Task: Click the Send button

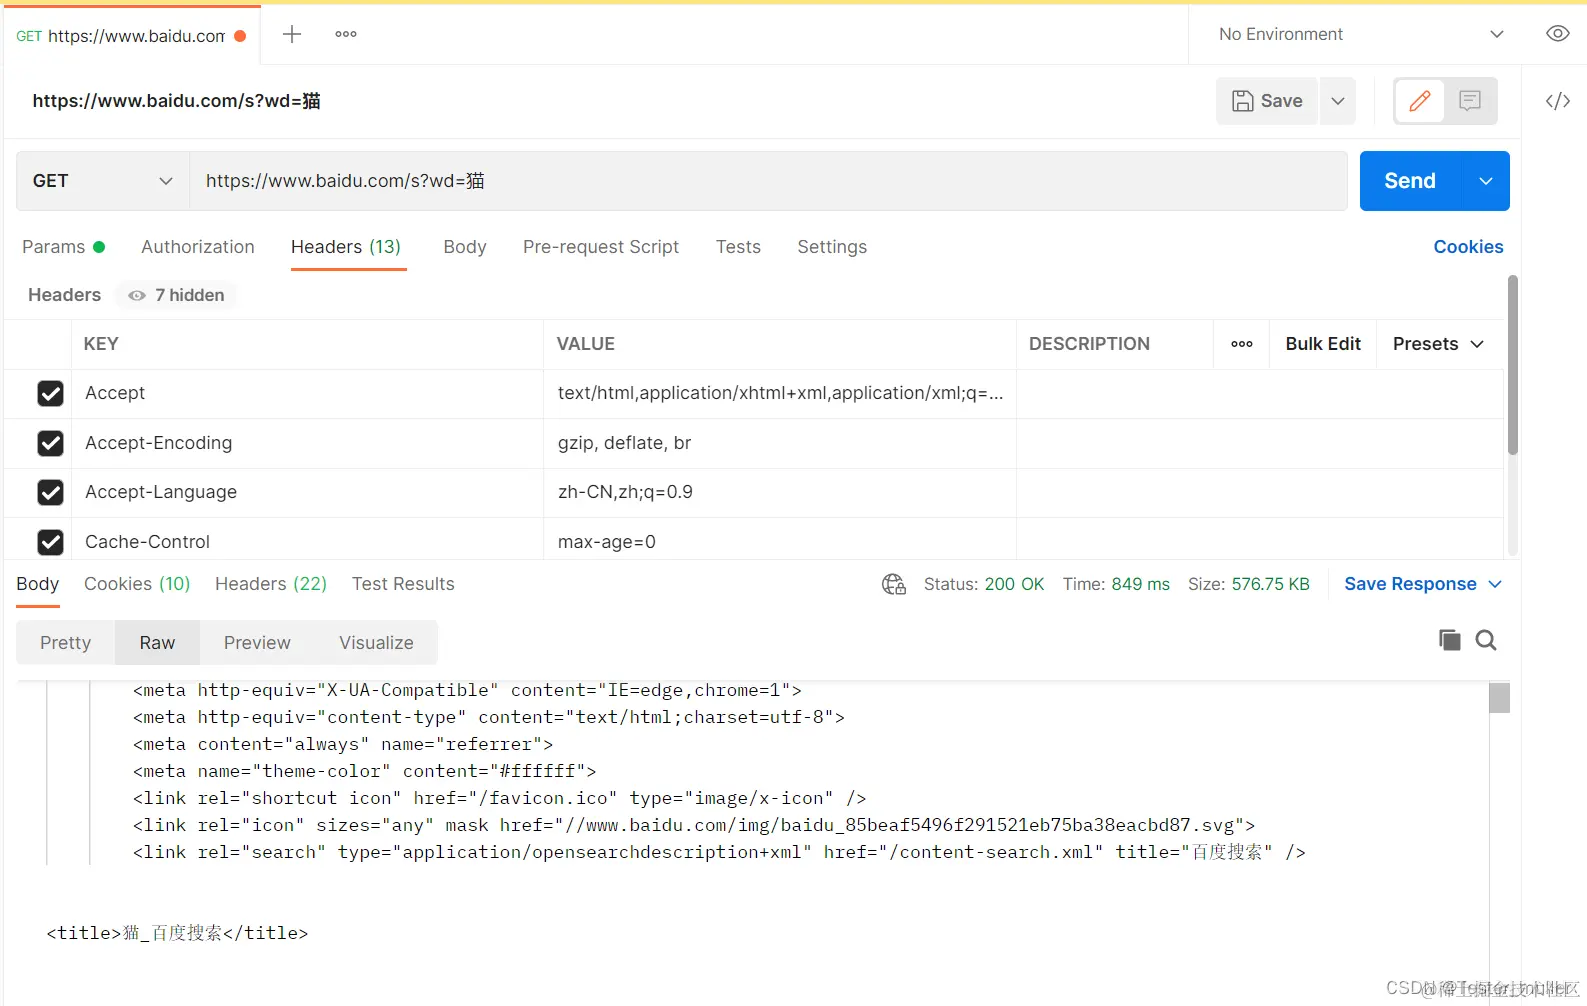Action: point(1410,181)
